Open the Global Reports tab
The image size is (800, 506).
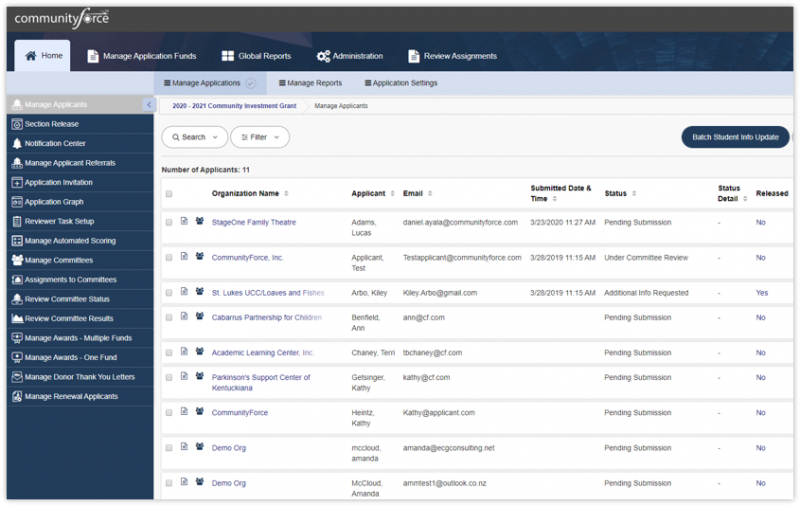pyautogui.click(x=257, y=56)
